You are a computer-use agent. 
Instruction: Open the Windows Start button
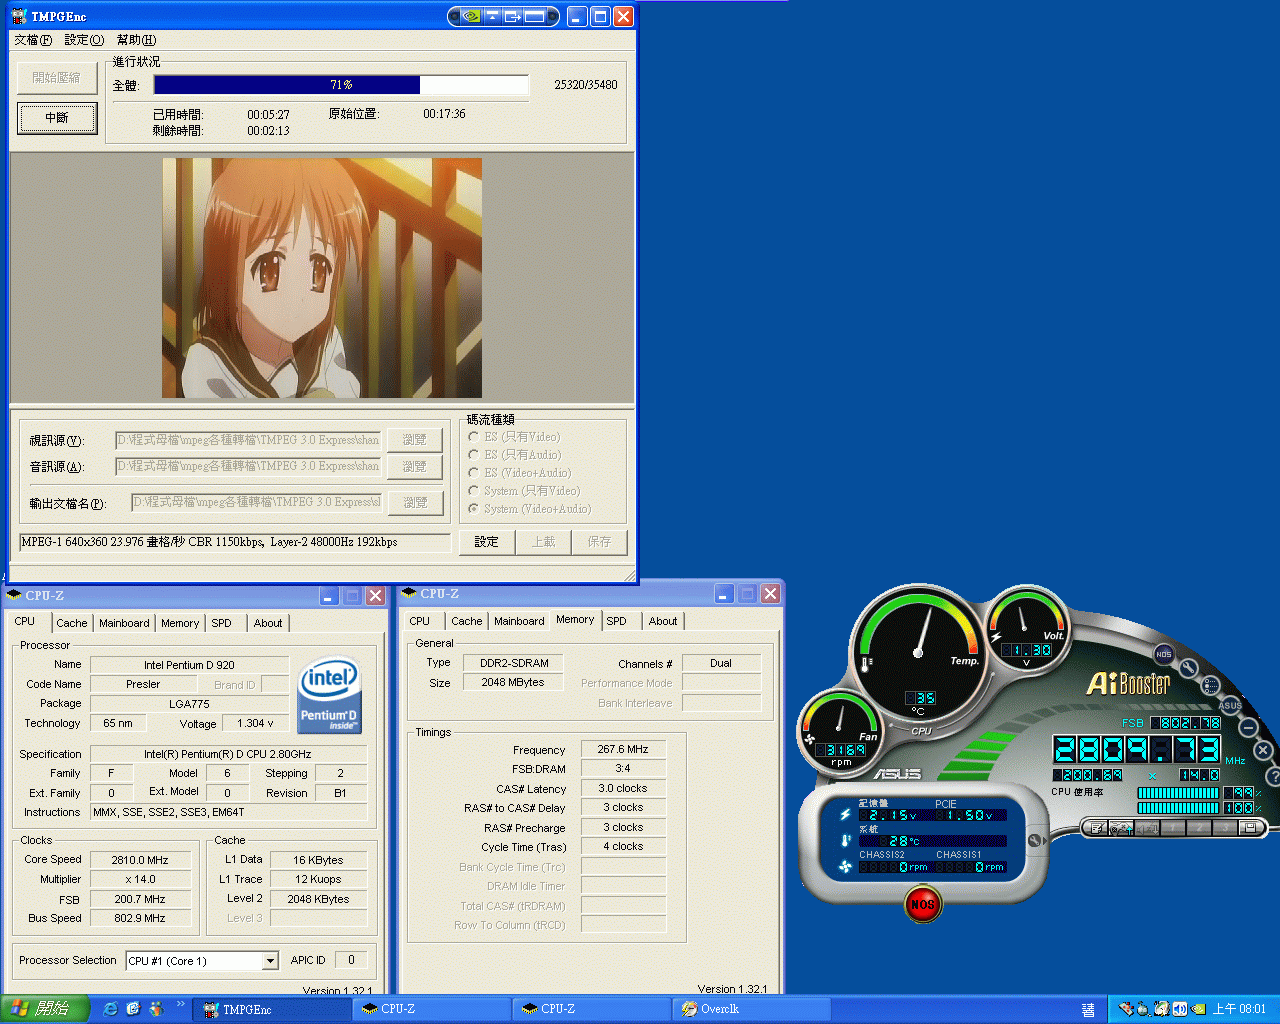coord(45,1009)
